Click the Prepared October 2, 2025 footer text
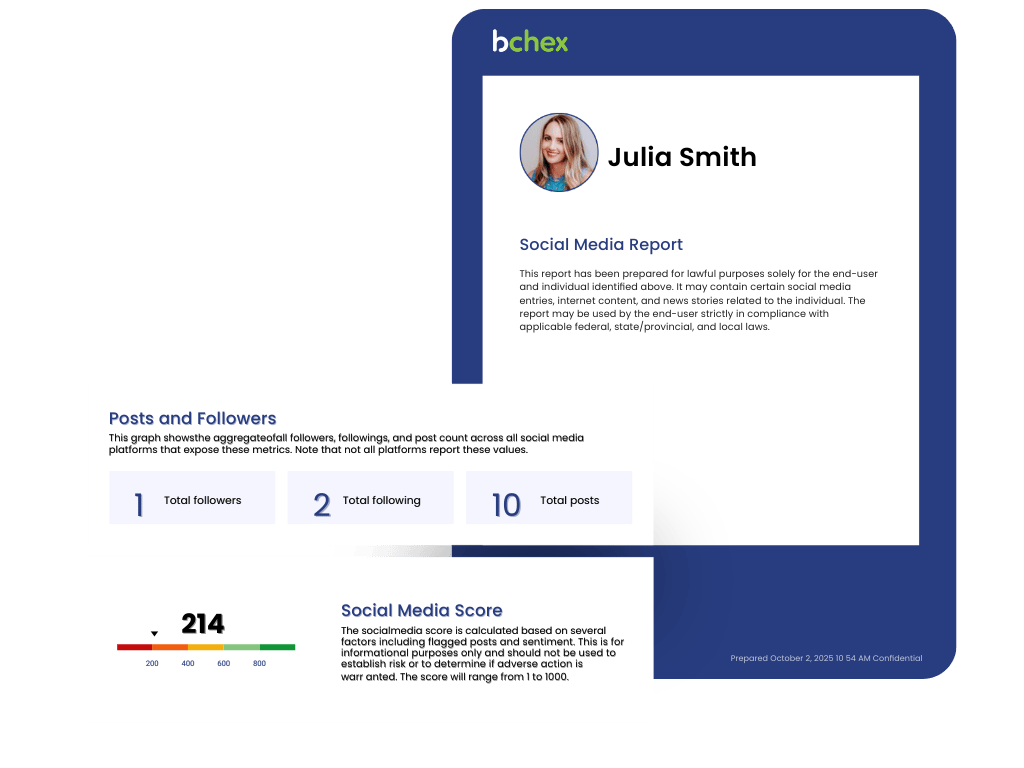This screenshot has width=1024, height=768. [x=826, y=658]
